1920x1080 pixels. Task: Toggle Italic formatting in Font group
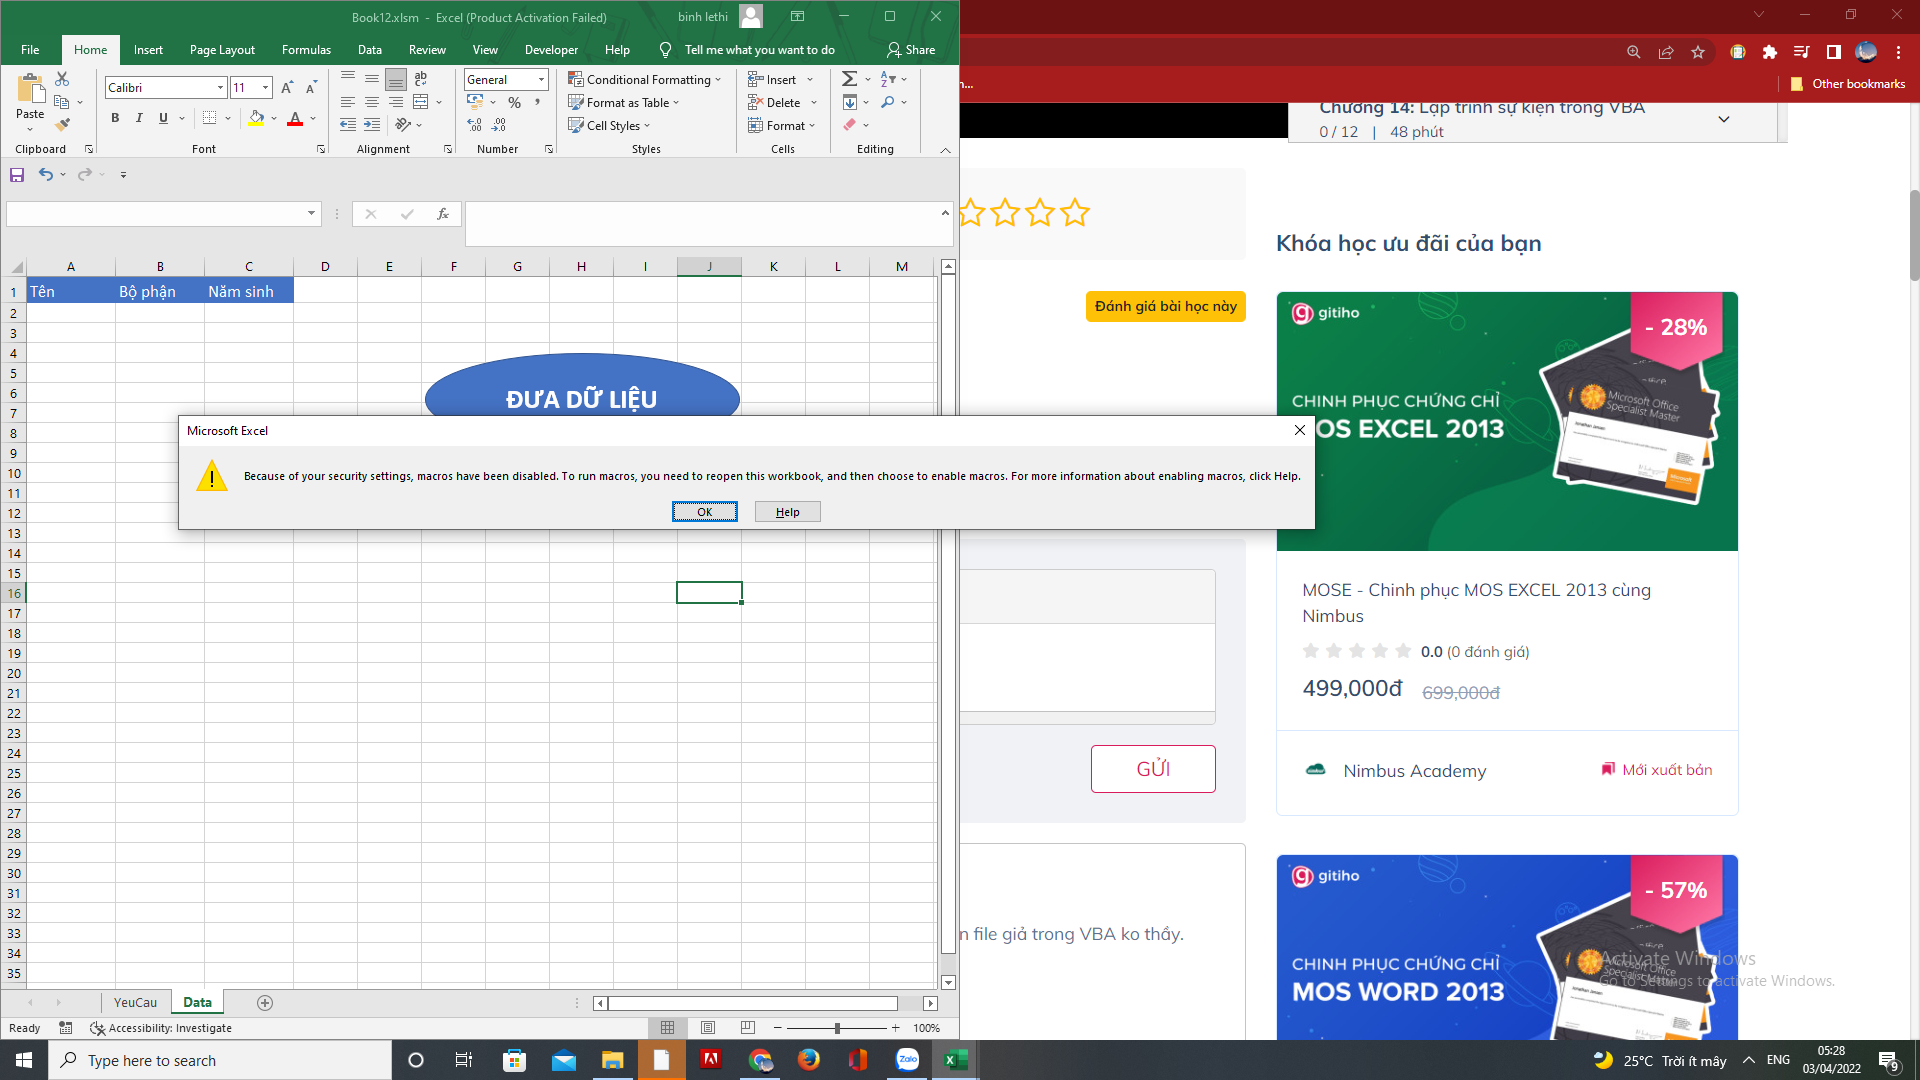[139, 118]
